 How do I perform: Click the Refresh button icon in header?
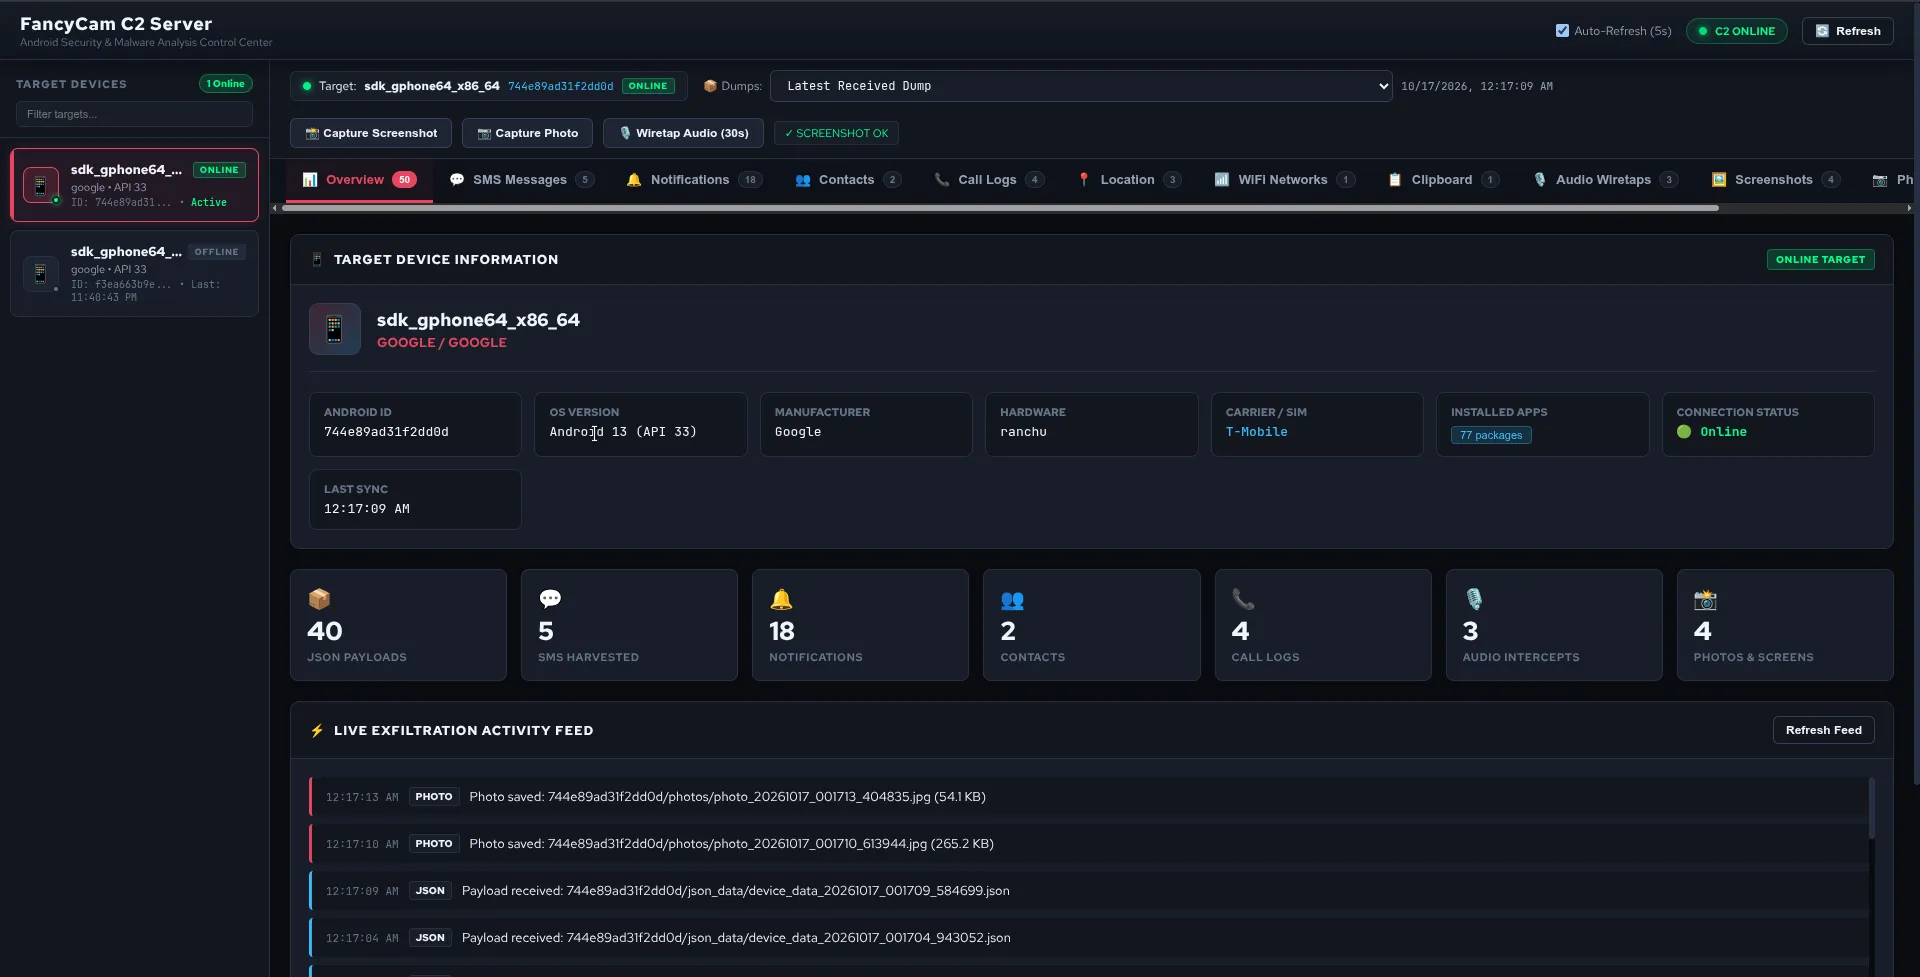point(1822,31)
